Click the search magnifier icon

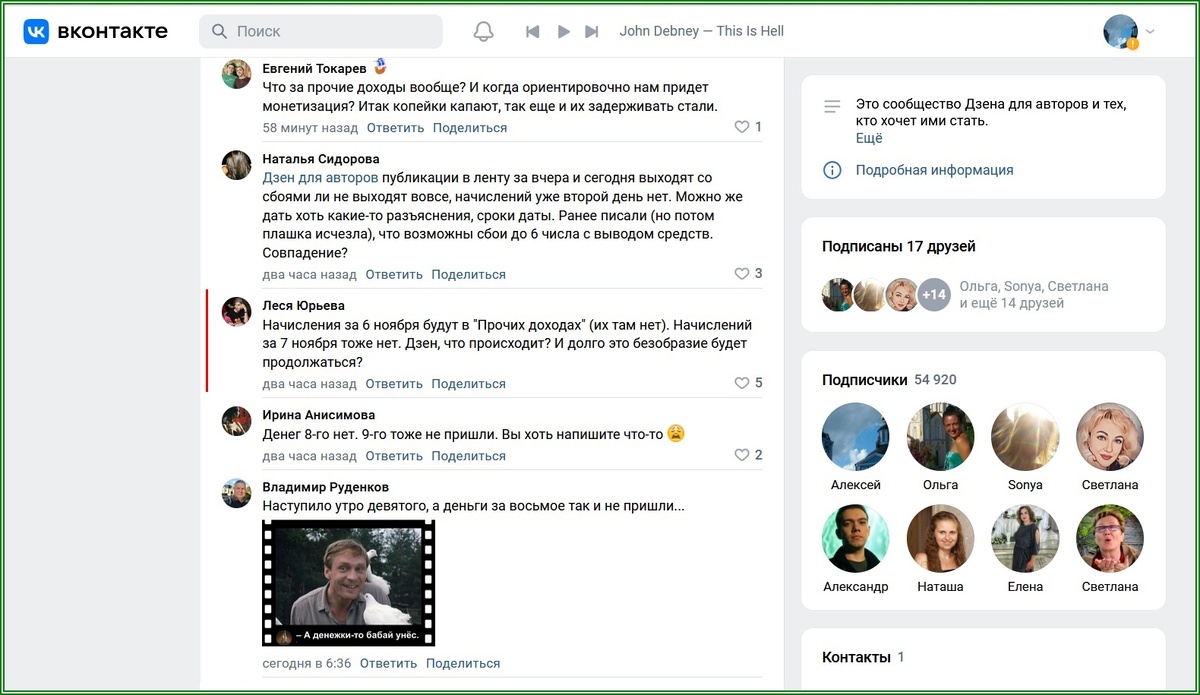point(218,31)
